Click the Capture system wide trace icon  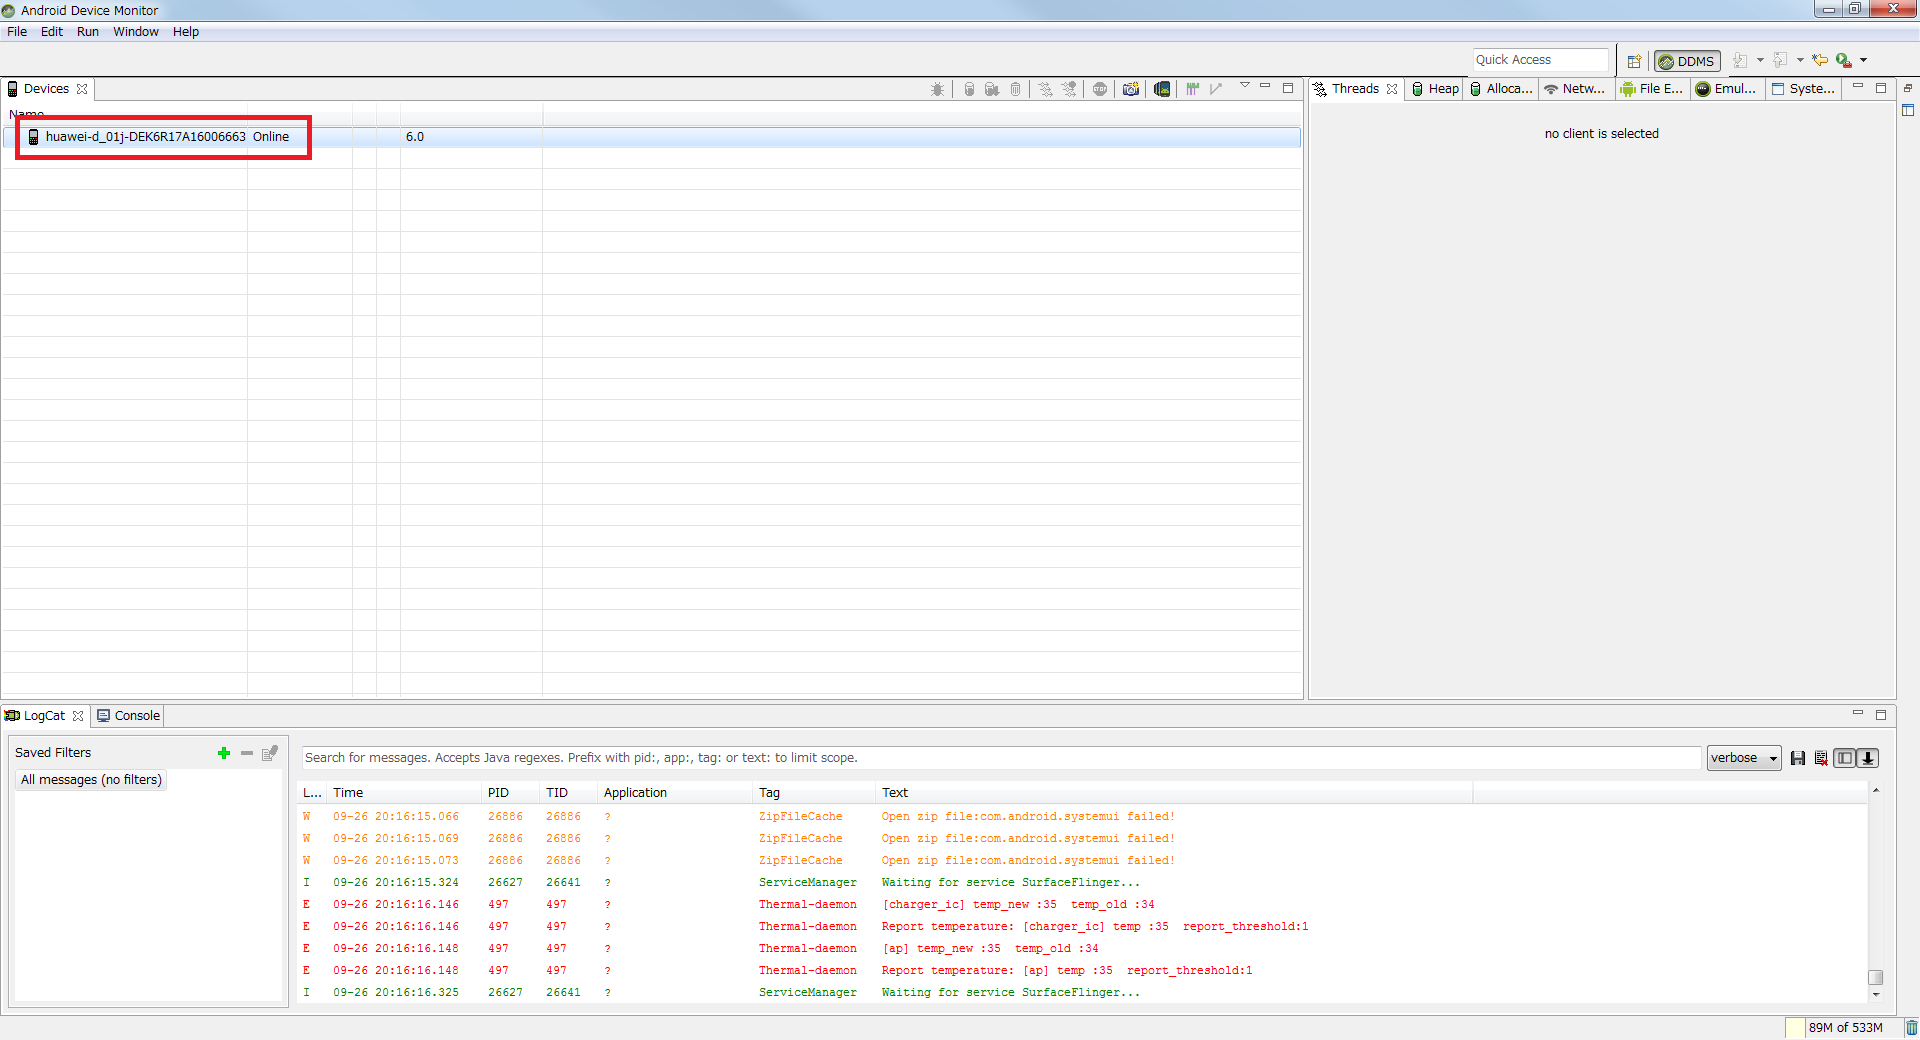[x=1192, y=89]
